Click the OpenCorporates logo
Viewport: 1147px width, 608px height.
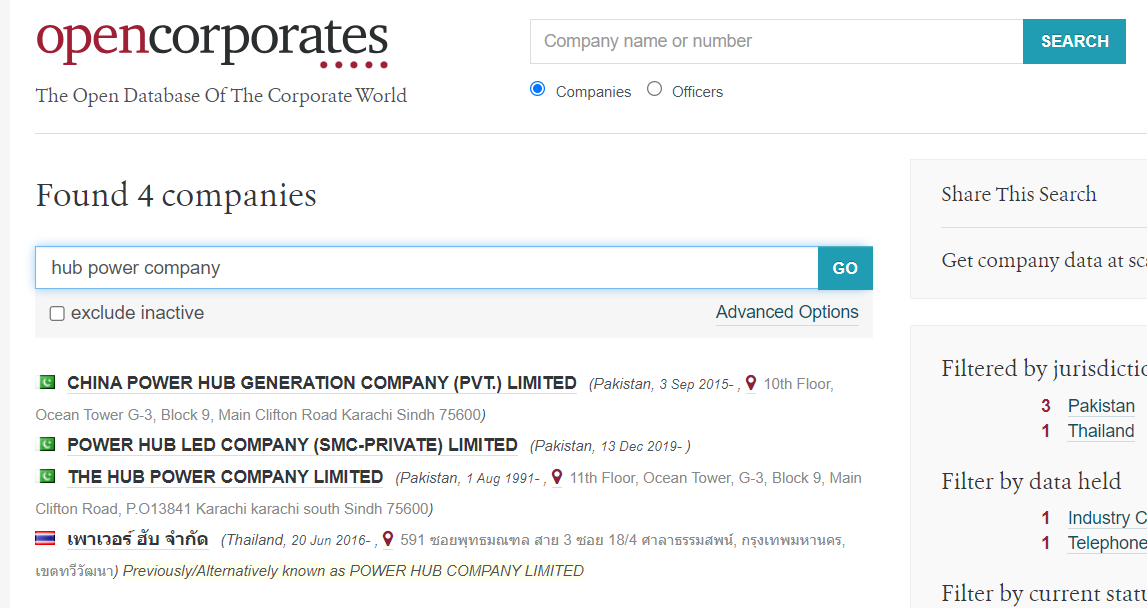[212, 42]
